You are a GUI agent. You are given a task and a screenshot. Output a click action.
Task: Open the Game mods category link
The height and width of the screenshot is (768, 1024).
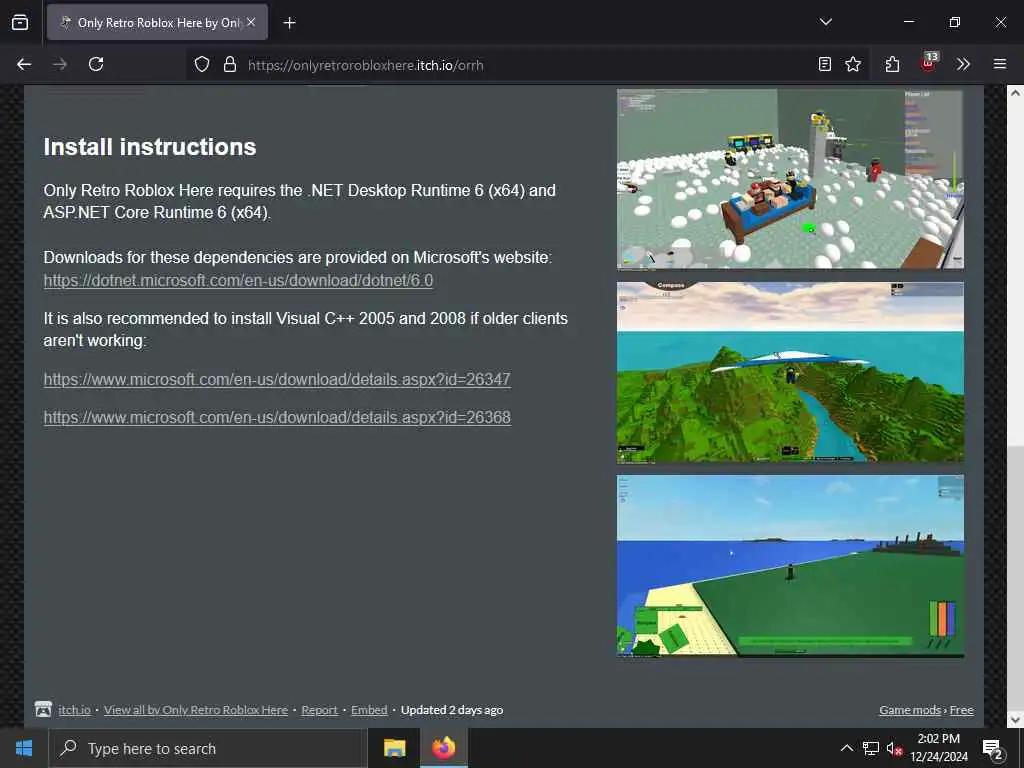tap(910, 710)
